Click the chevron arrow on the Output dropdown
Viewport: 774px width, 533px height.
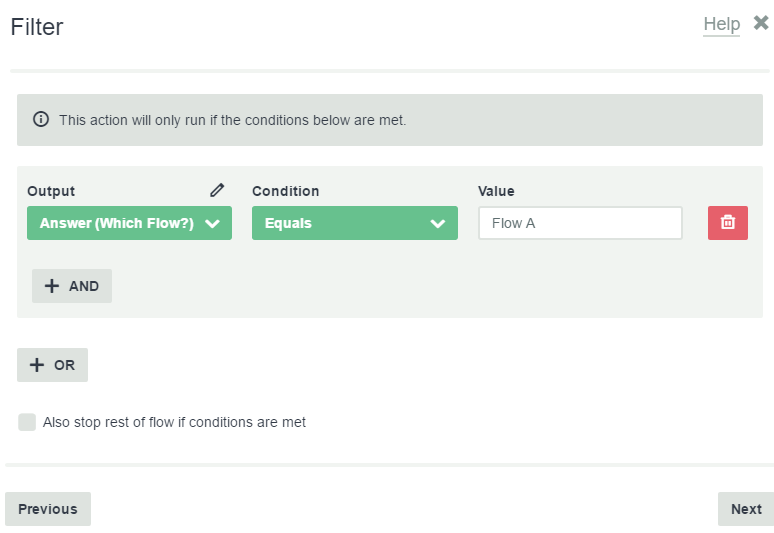click(x=212, y=224)
